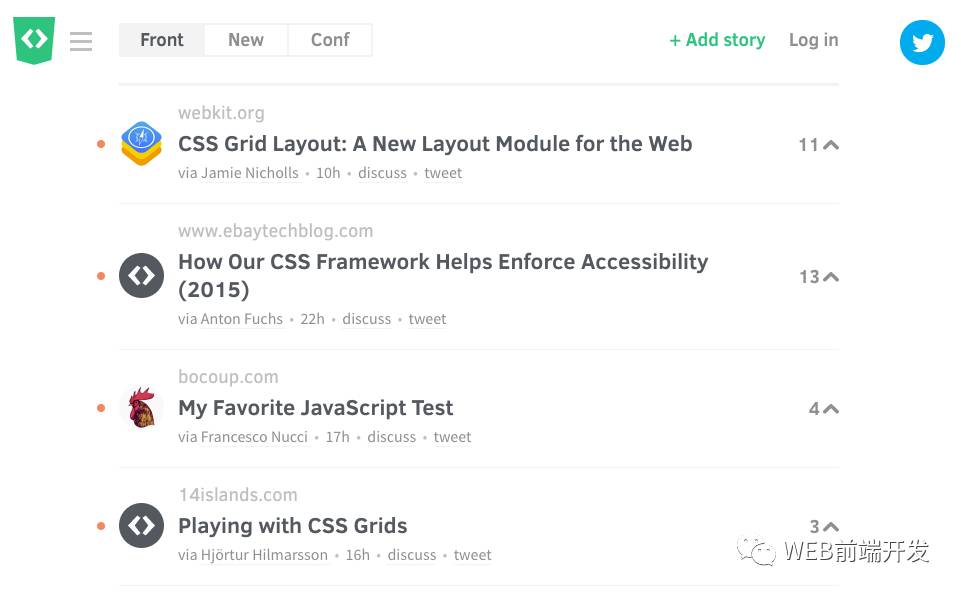Click the blue Twitter bird icon

pos(922,42)
